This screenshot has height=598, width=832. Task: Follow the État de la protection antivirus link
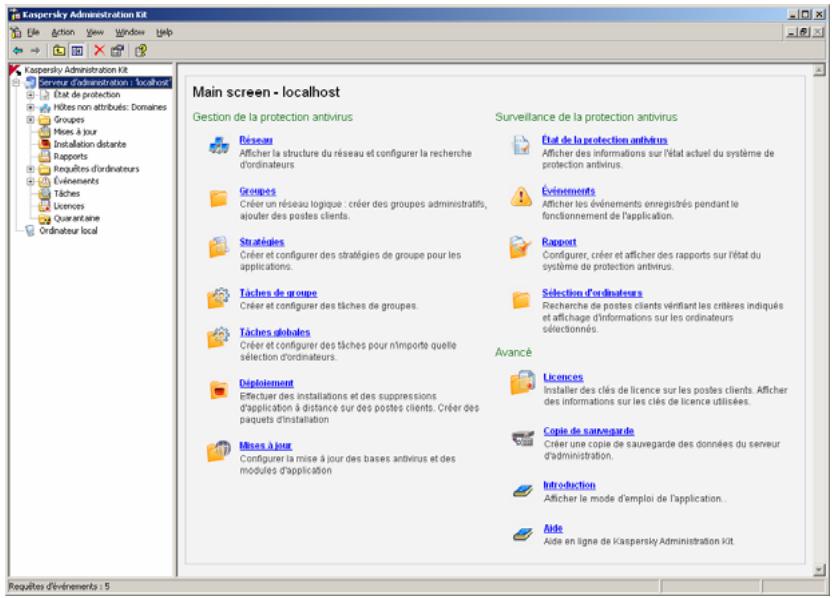[604, 140]
